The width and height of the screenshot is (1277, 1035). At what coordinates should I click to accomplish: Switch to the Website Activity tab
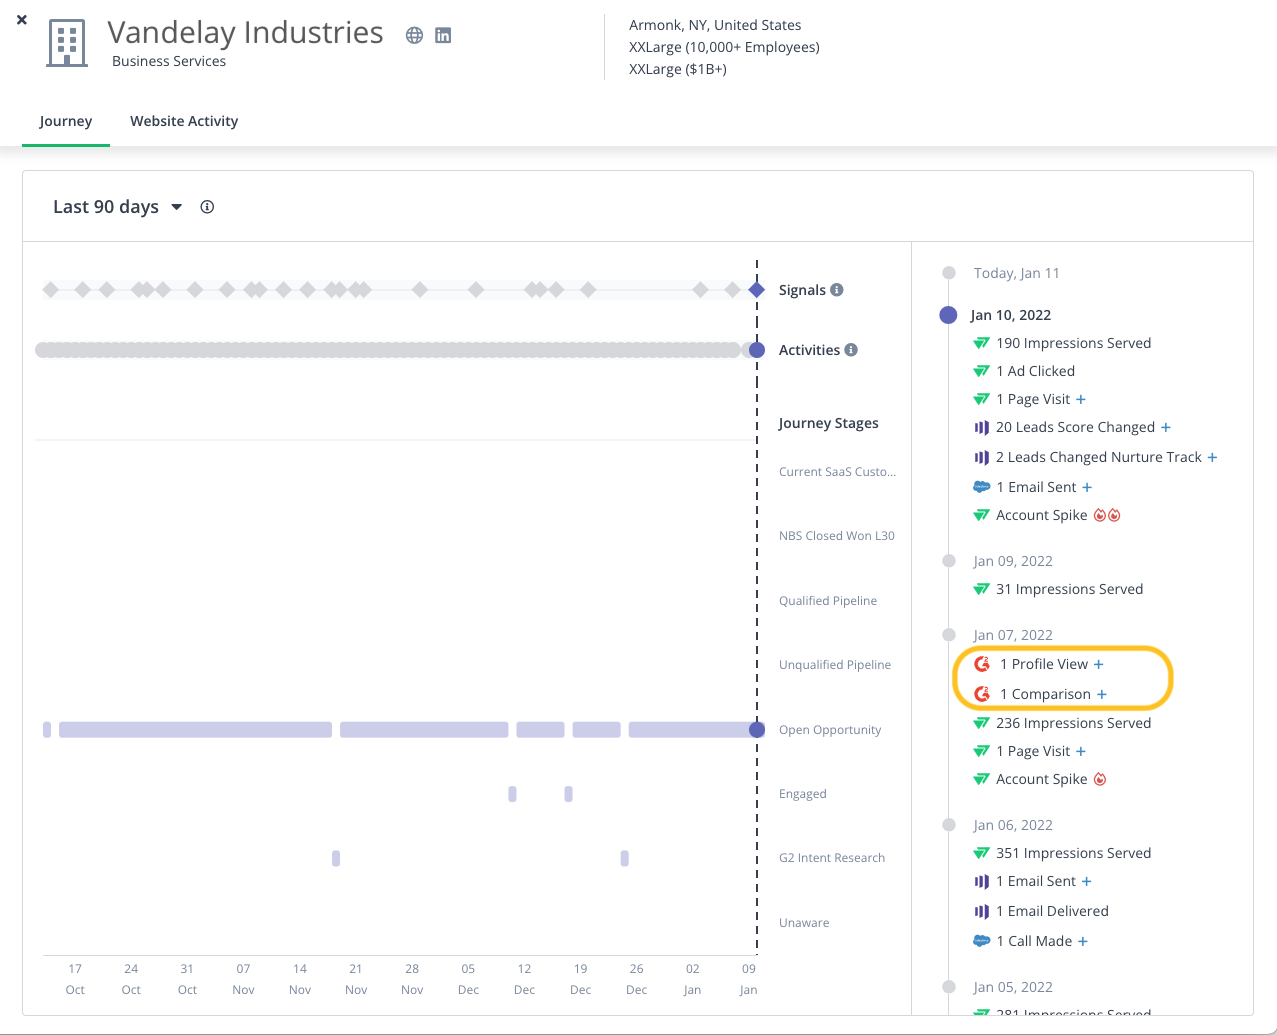pyautogui.click(x=184, y=121)
